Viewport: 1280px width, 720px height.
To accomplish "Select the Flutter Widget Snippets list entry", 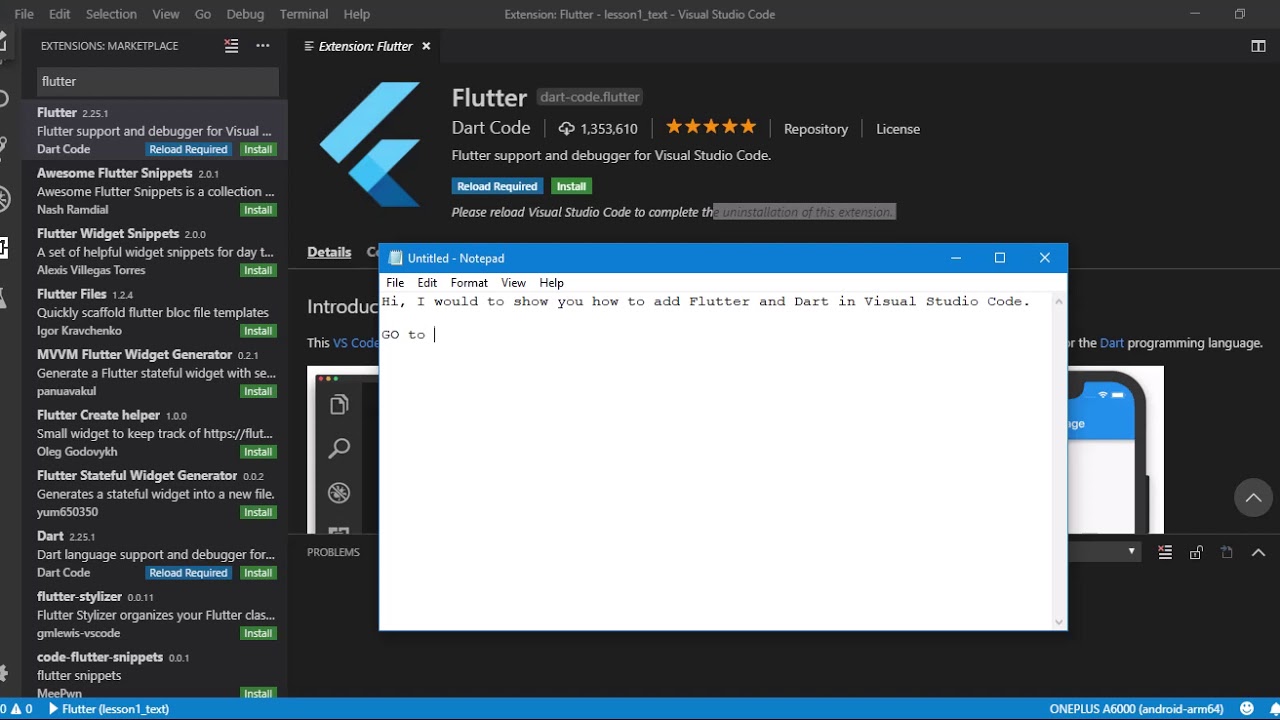I will [x=155, y=251].
